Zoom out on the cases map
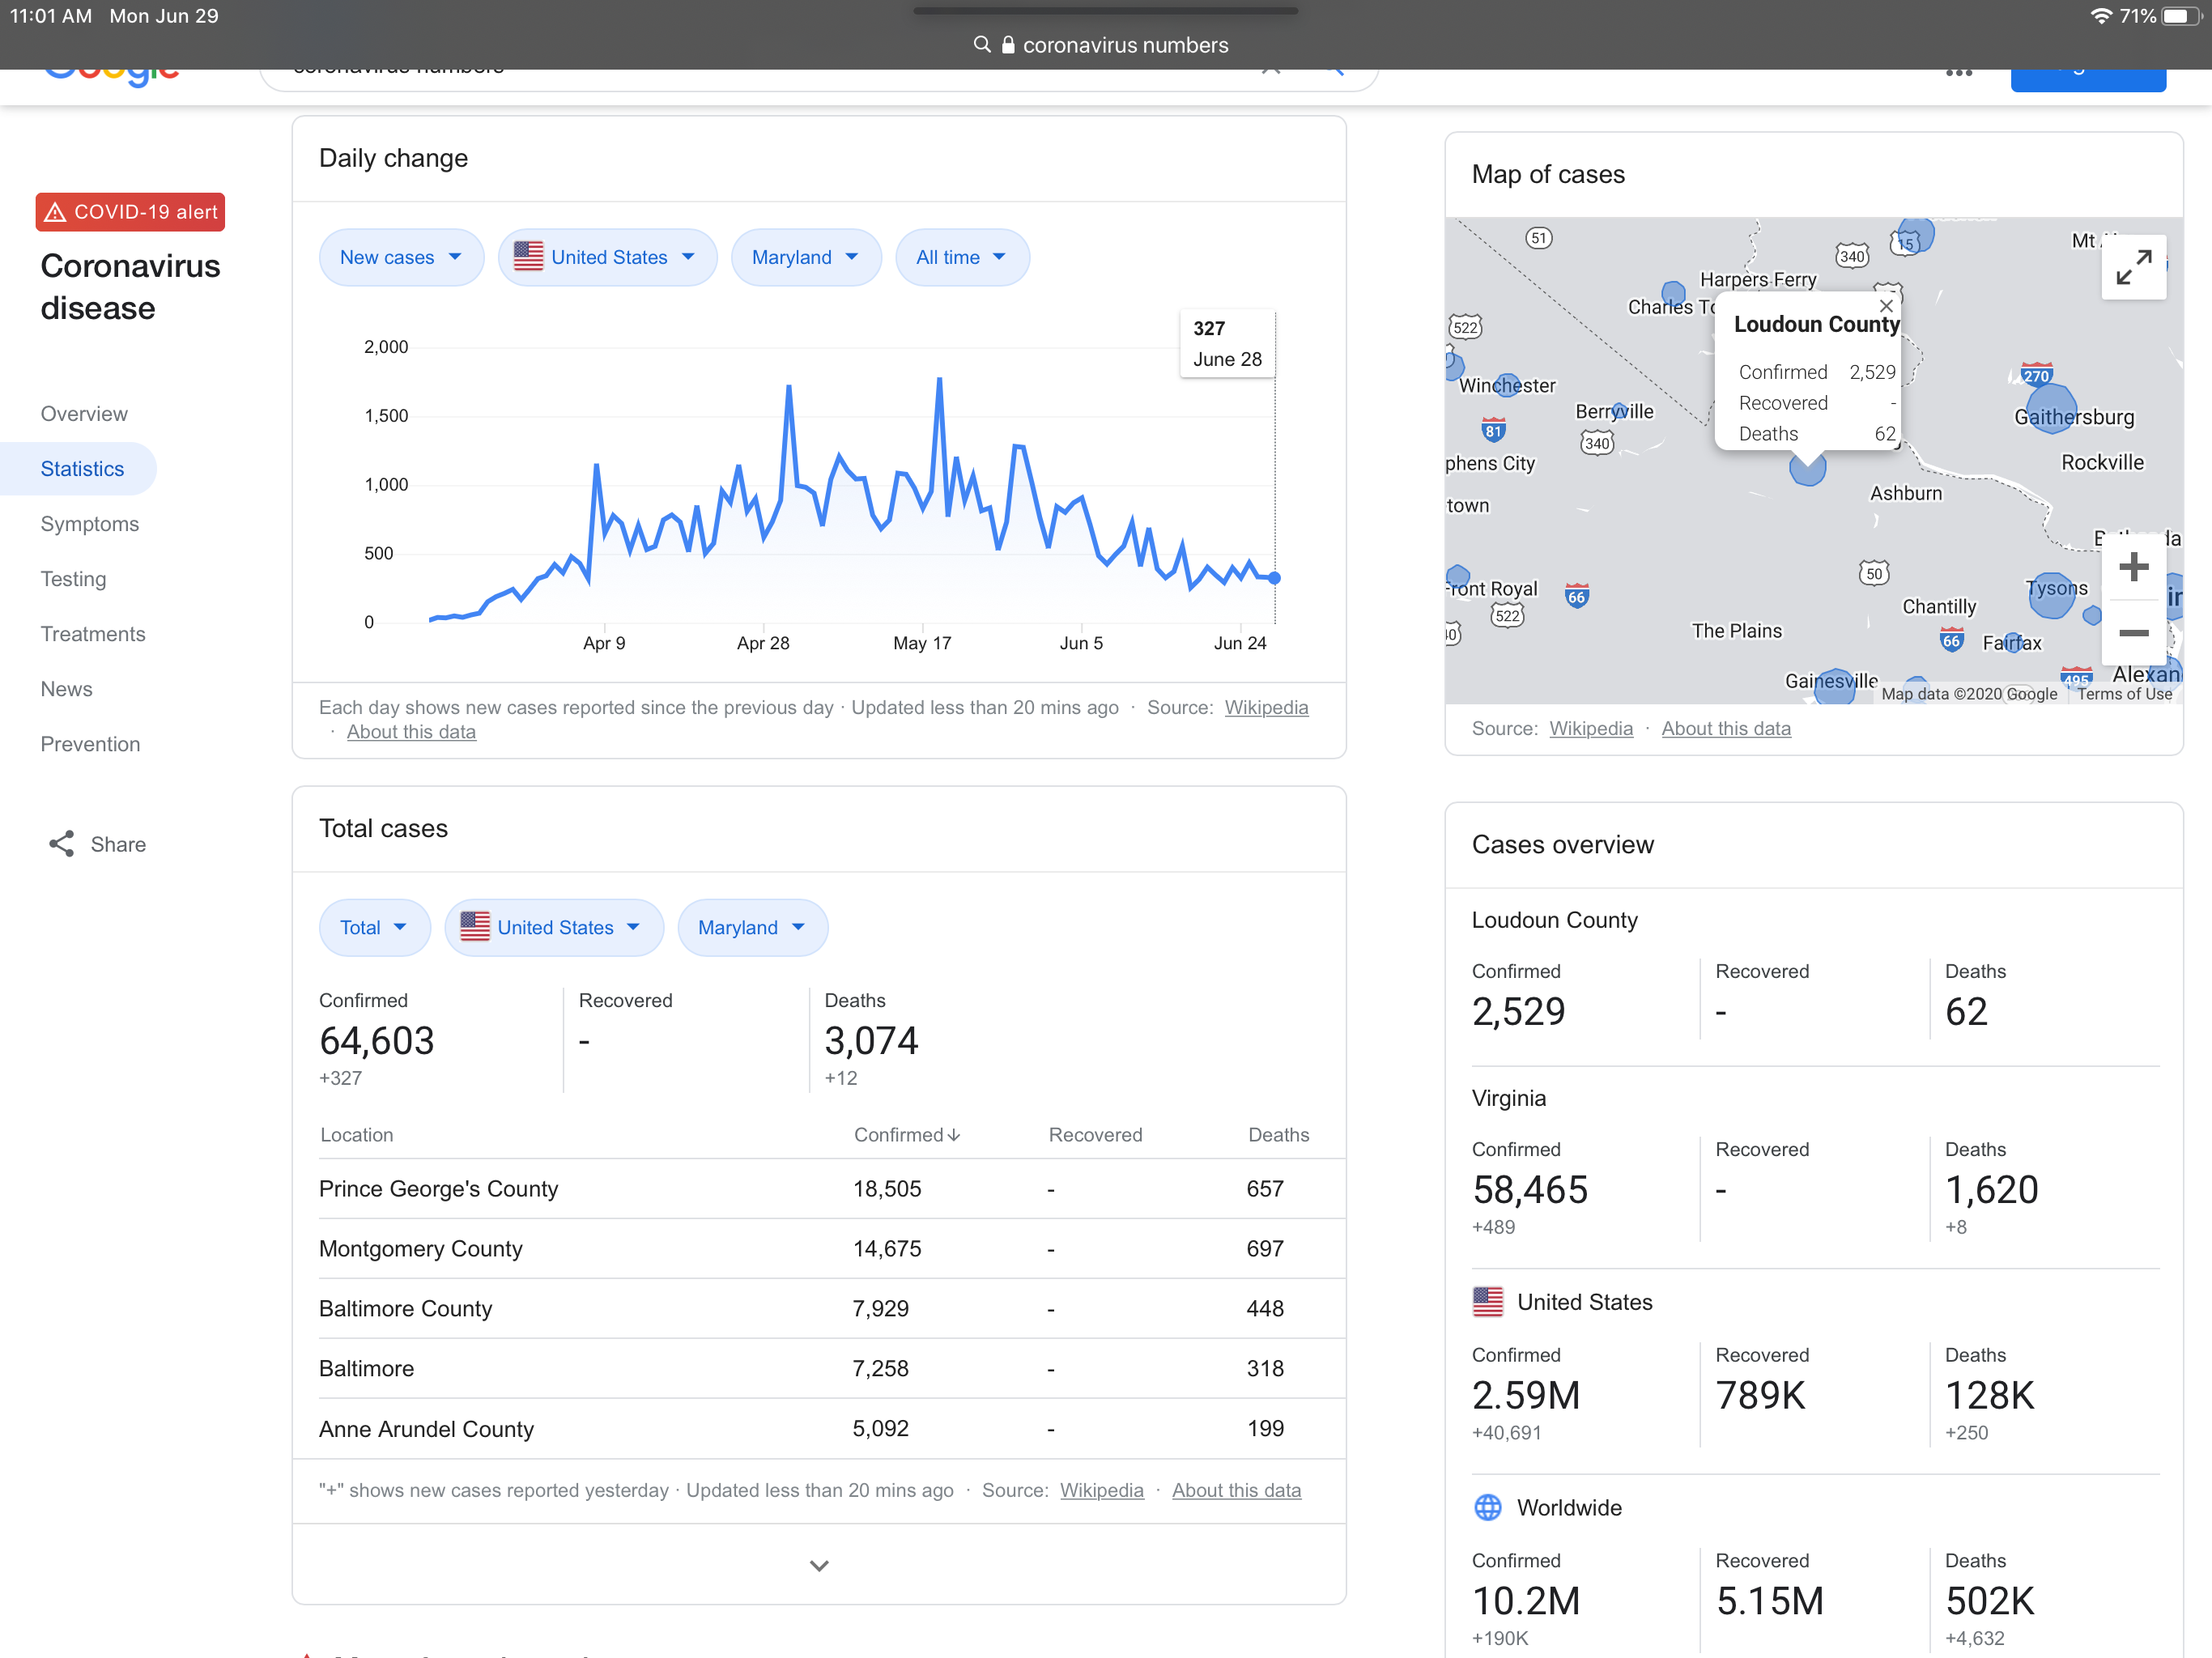 [2133, 633]
